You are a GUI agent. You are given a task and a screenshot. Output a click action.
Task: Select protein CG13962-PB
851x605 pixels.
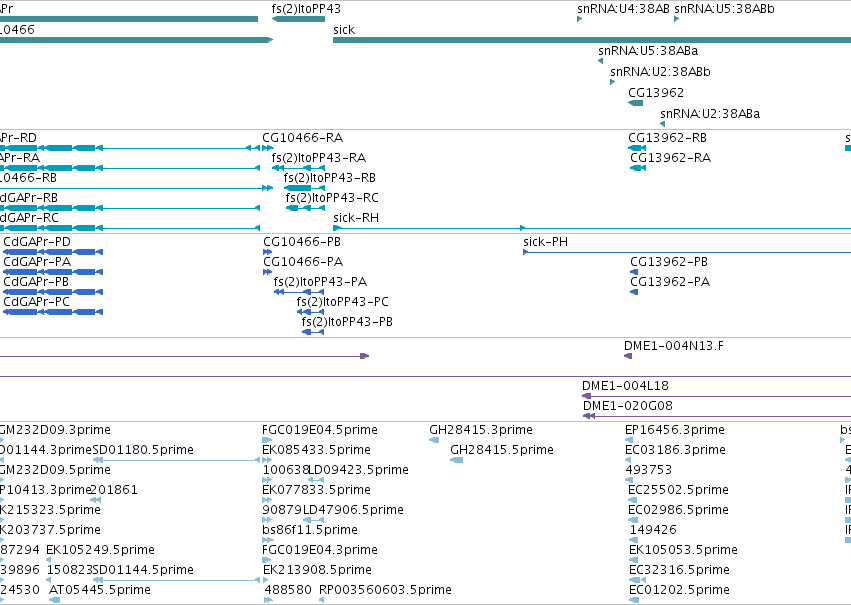(x=669, y=262)
